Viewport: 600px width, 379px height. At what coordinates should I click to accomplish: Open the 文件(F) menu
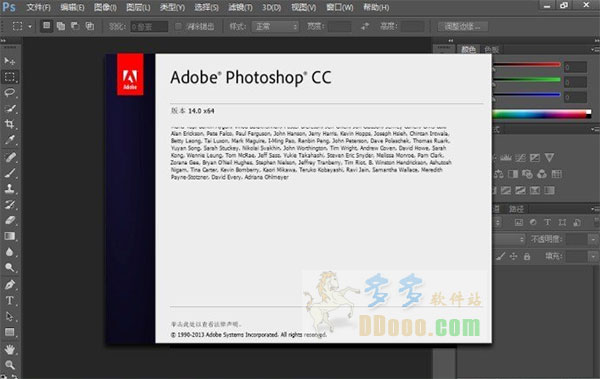point(38,7)
